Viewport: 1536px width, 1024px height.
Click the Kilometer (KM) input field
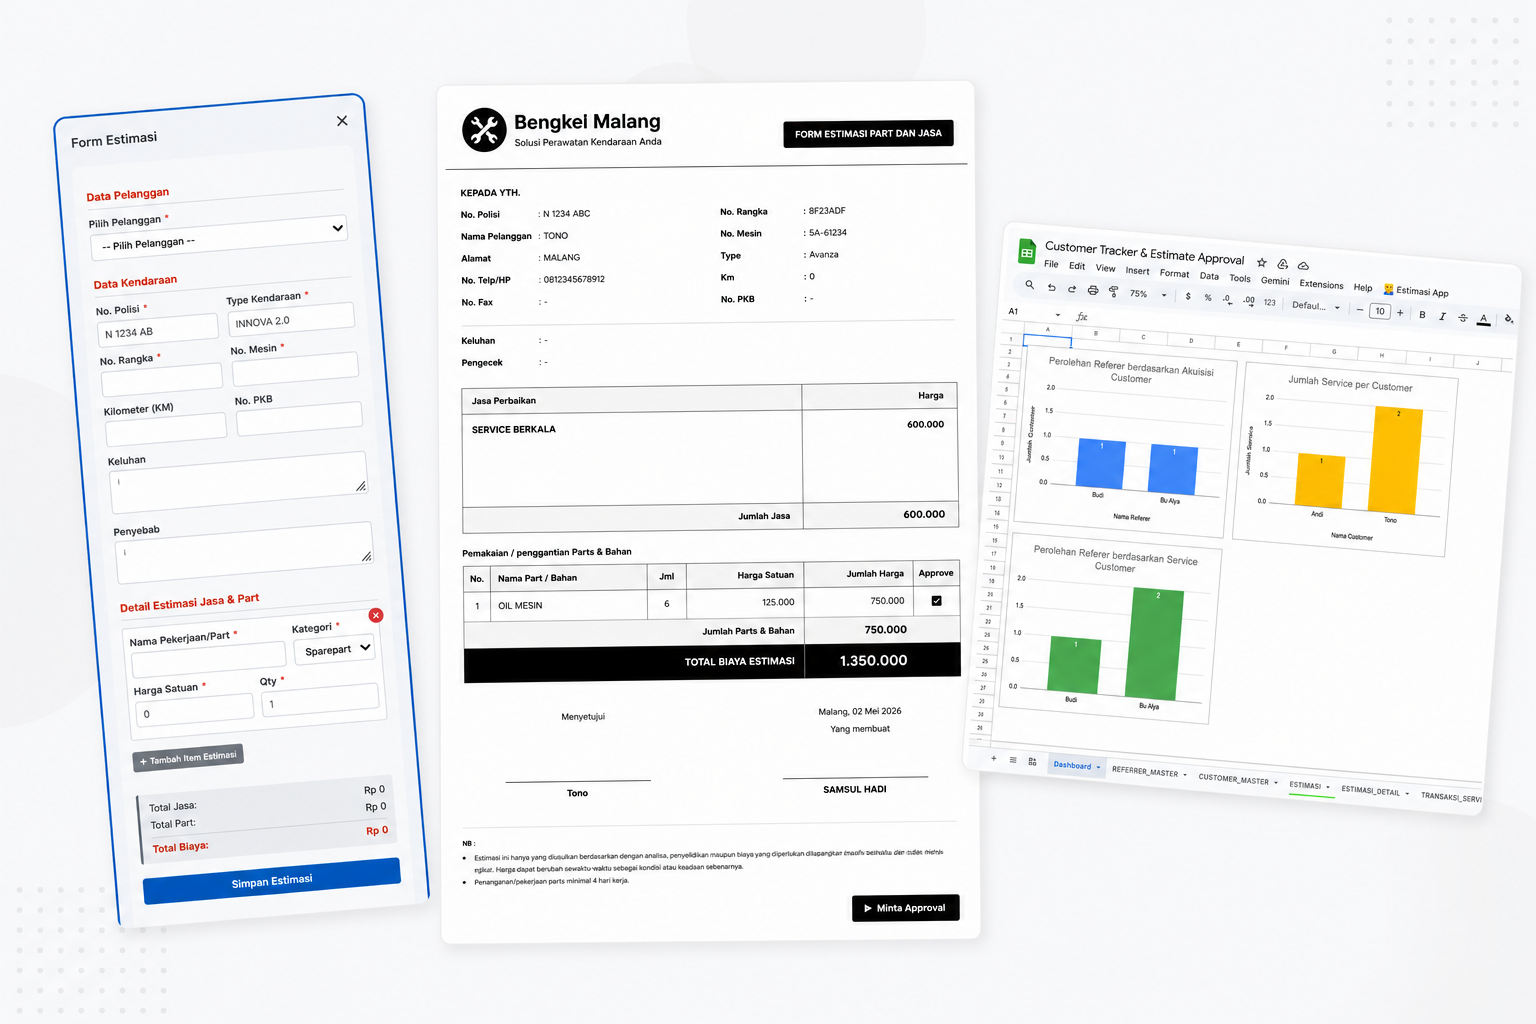tap(166, 429)
